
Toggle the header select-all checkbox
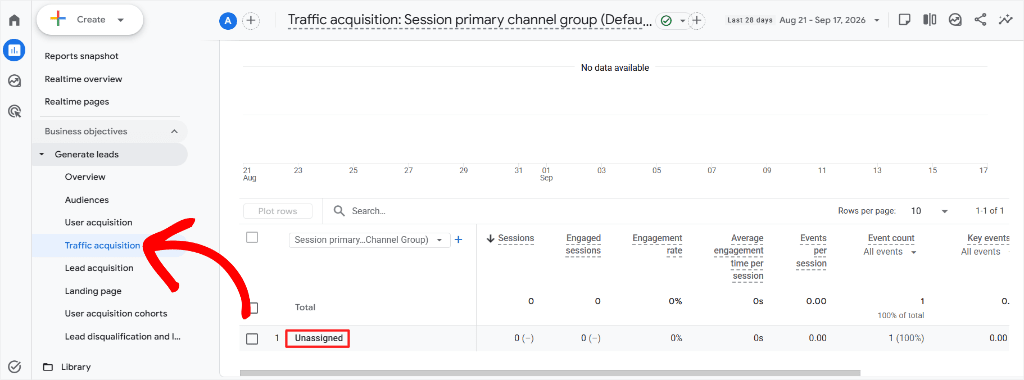coord(252,238)
